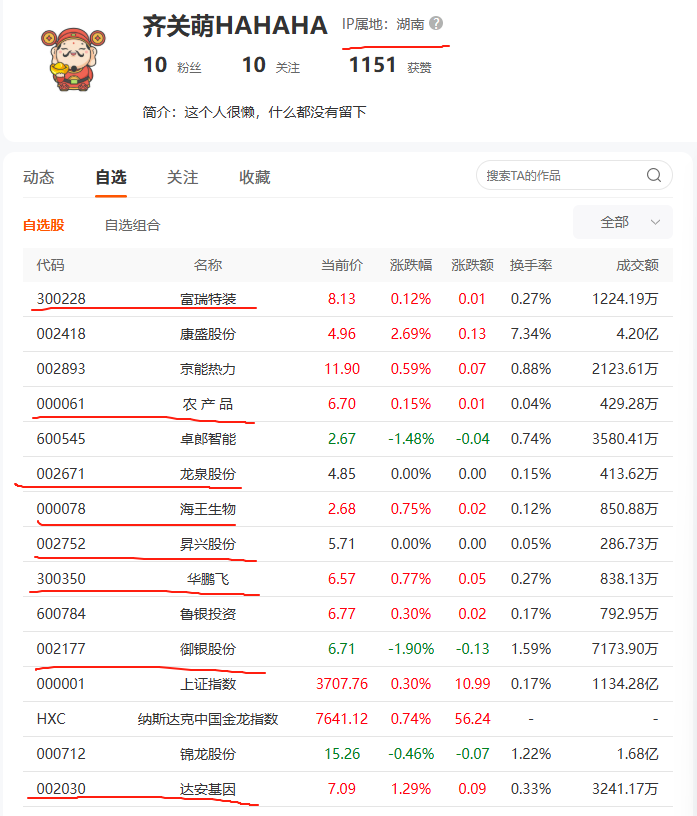Open stock 鲁银投资
The width and height of the screenshot is (697, 816).
click(x=208, y=614)
